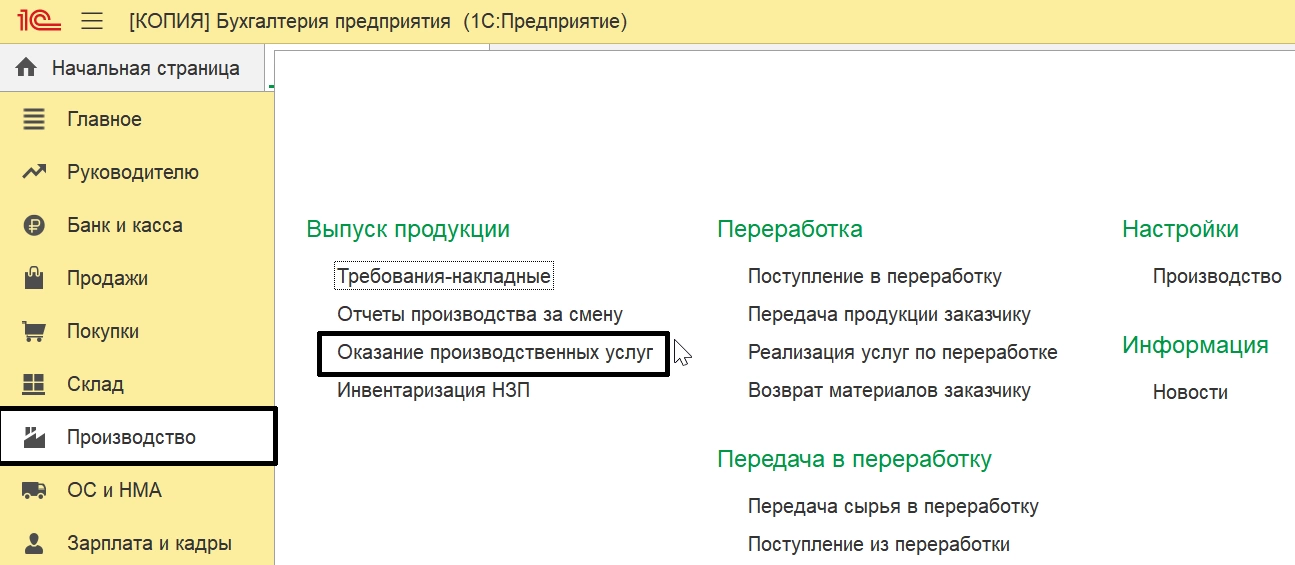The image size is (1295, 565).
Task: Open Передача сырья в переработку
Action: [893, 506]
